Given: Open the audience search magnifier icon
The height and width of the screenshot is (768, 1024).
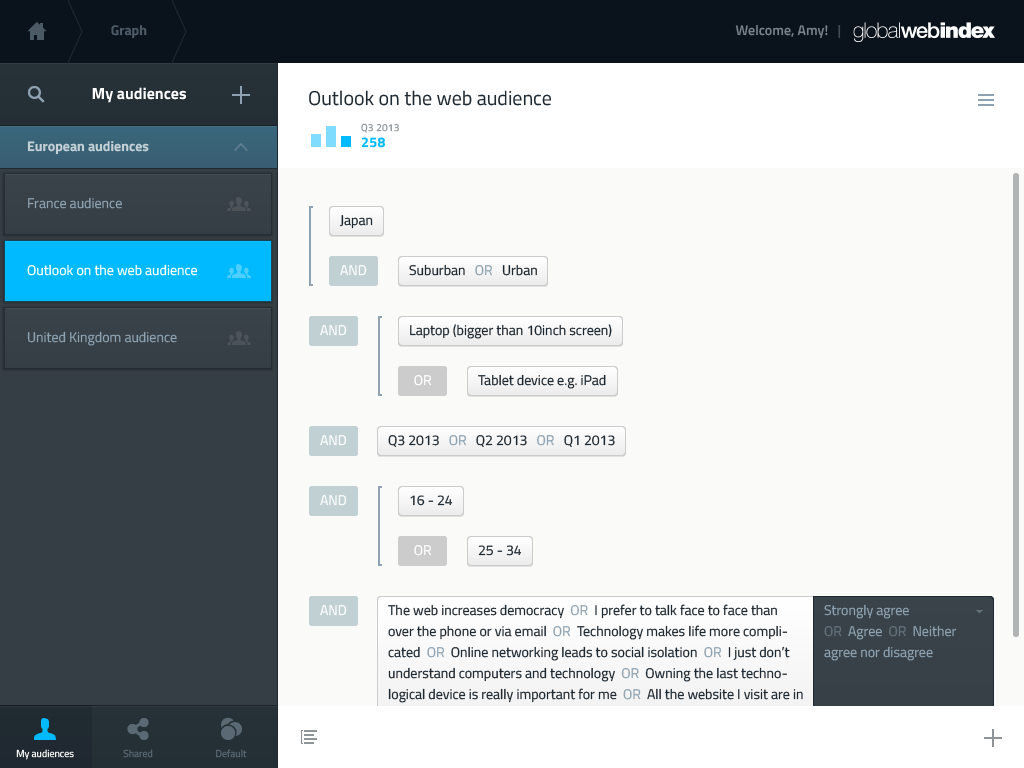Looking at the screenshot, I should coord(36,95).
